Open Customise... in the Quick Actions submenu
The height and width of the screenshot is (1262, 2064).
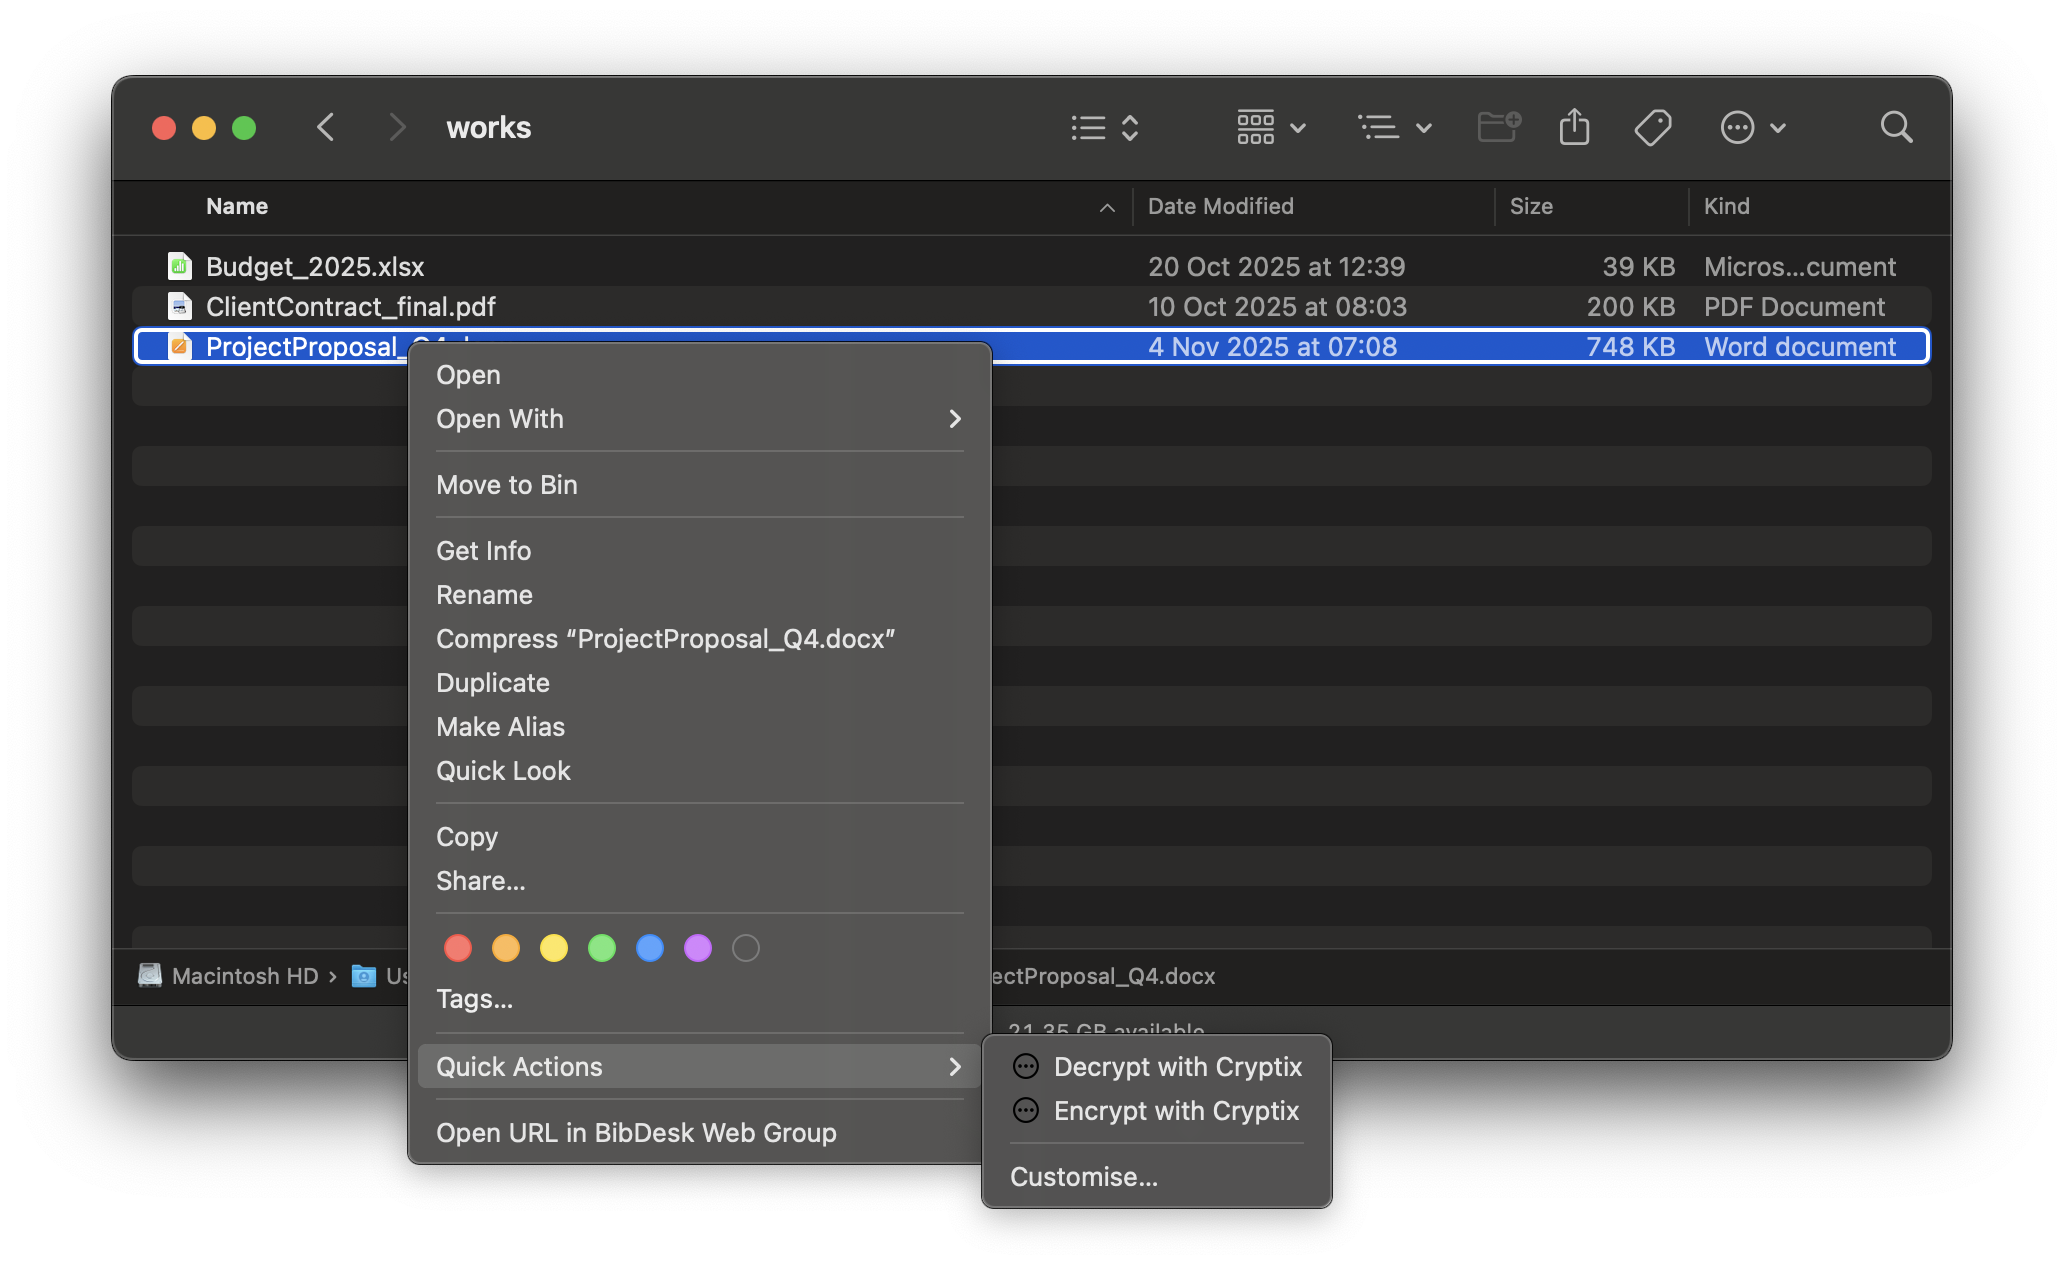[x=1083, y=1176]
